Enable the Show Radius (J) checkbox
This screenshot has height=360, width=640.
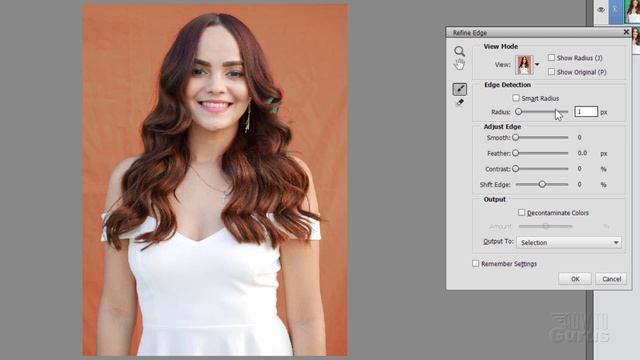coord(551,58)
